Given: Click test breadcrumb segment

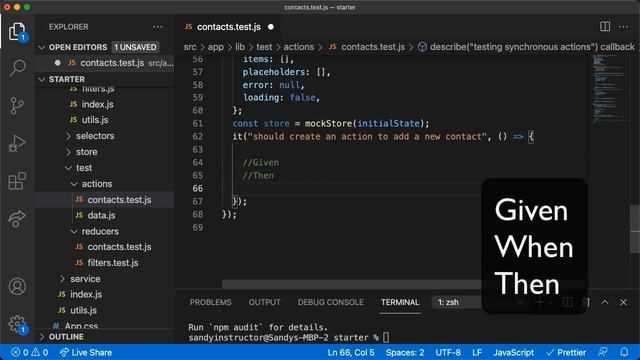Looking at the screenshot, I should (264, 47).
